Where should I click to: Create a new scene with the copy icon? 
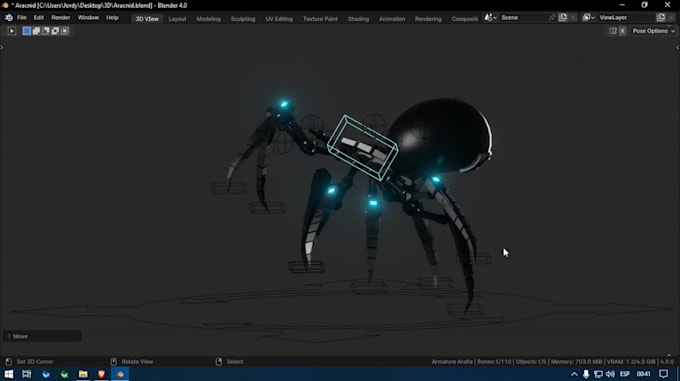(563, 17)
